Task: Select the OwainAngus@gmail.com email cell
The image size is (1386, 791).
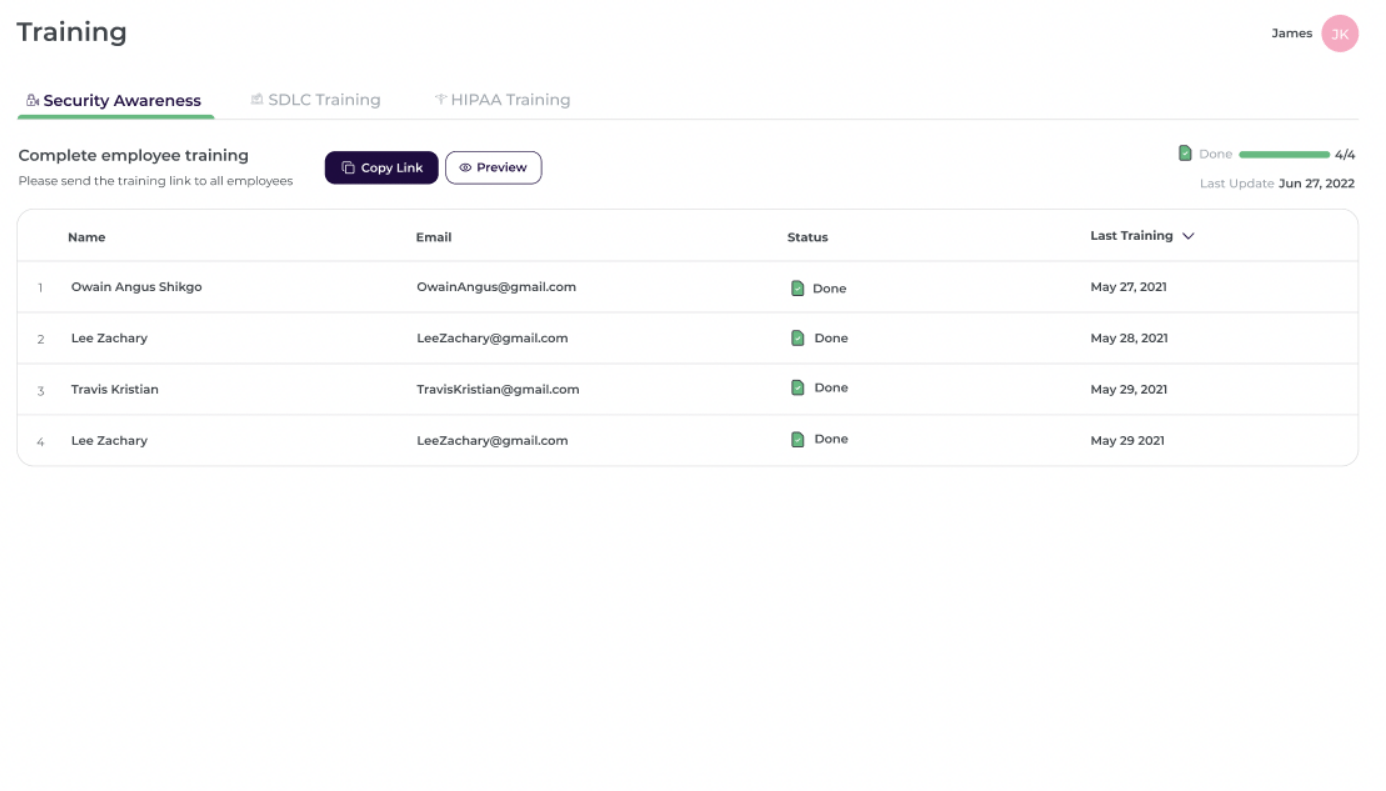Action: pyautogui.click(x=496, y=287)
